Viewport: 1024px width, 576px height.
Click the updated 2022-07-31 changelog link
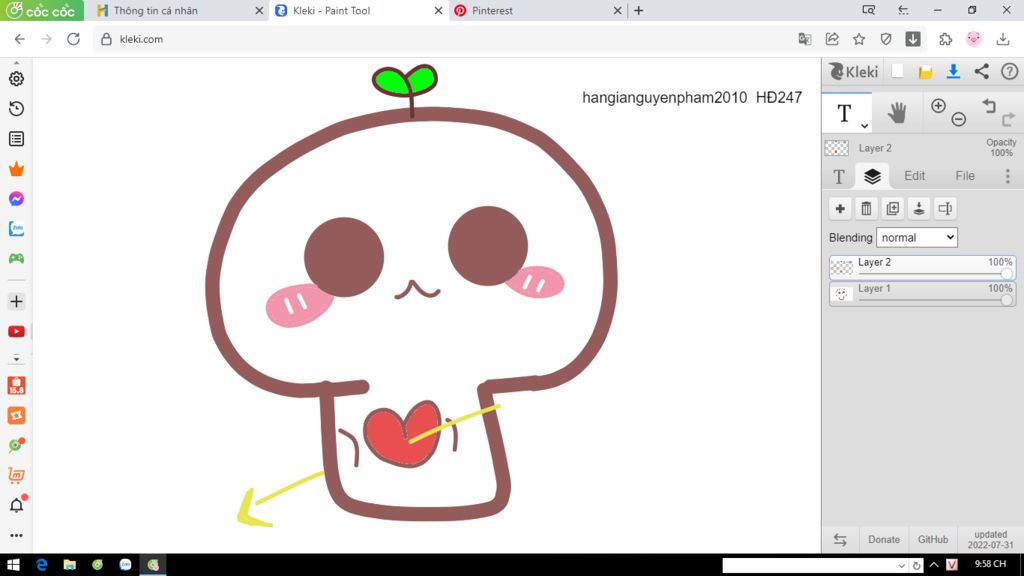coord(990,539)
